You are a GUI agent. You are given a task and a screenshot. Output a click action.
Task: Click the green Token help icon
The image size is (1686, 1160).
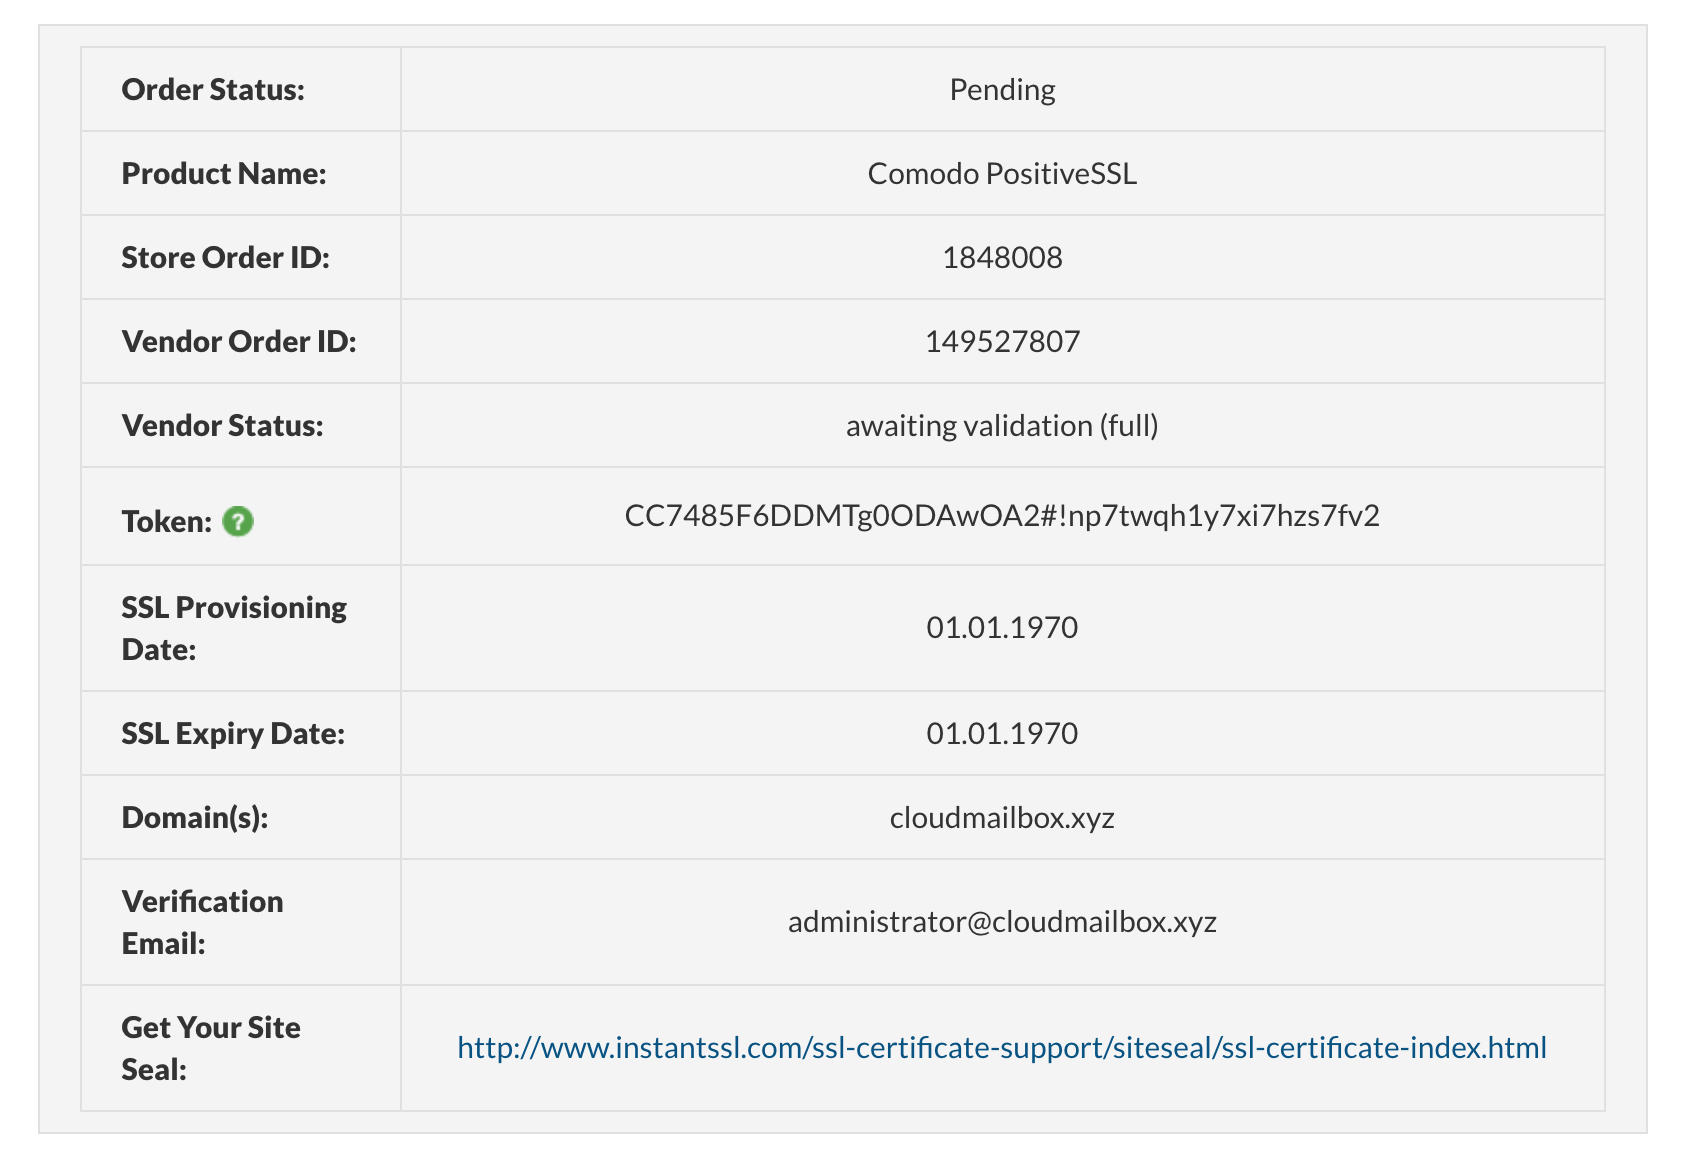tap(238, 521)
